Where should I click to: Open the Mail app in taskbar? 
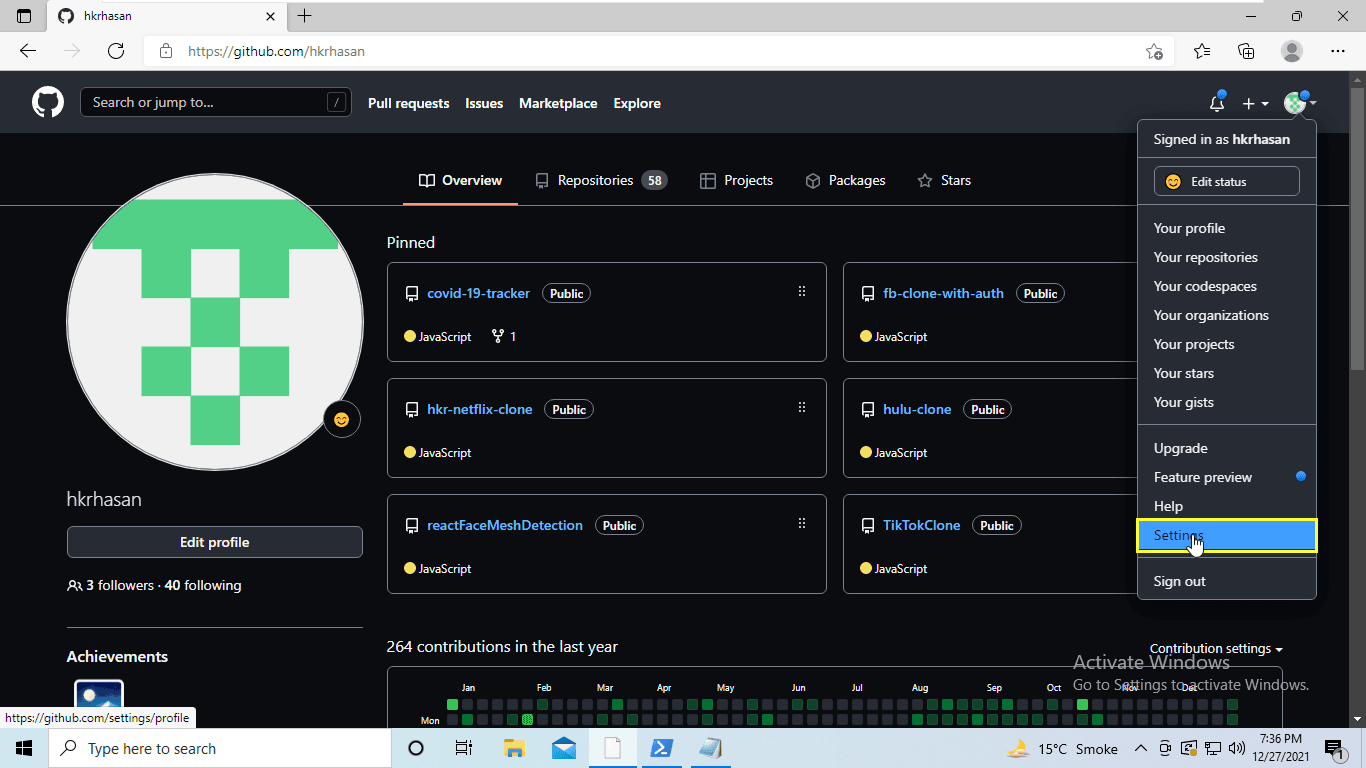(x=563, y=748)
